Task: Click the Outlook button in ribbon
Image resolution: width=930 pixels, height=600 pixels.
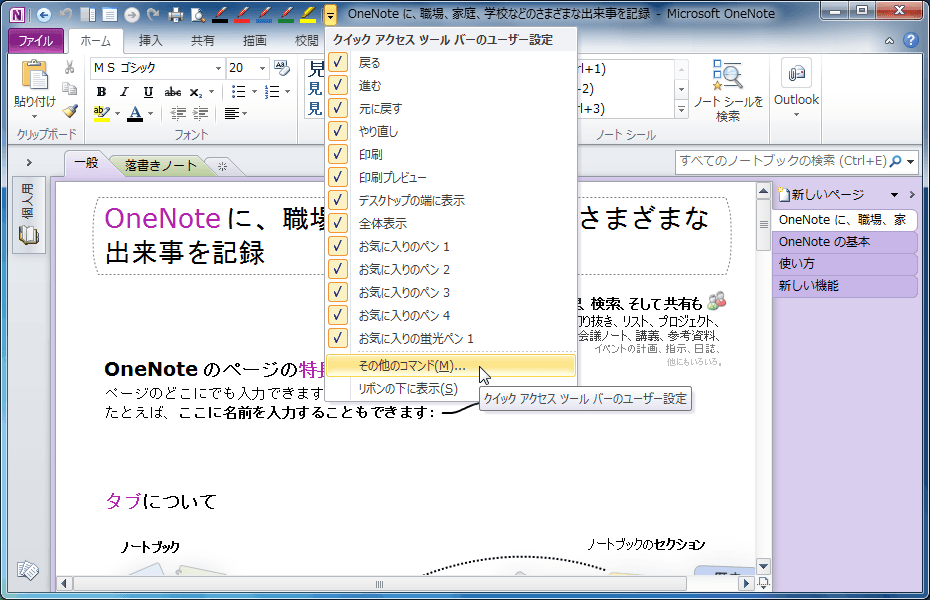Action: 796,89
